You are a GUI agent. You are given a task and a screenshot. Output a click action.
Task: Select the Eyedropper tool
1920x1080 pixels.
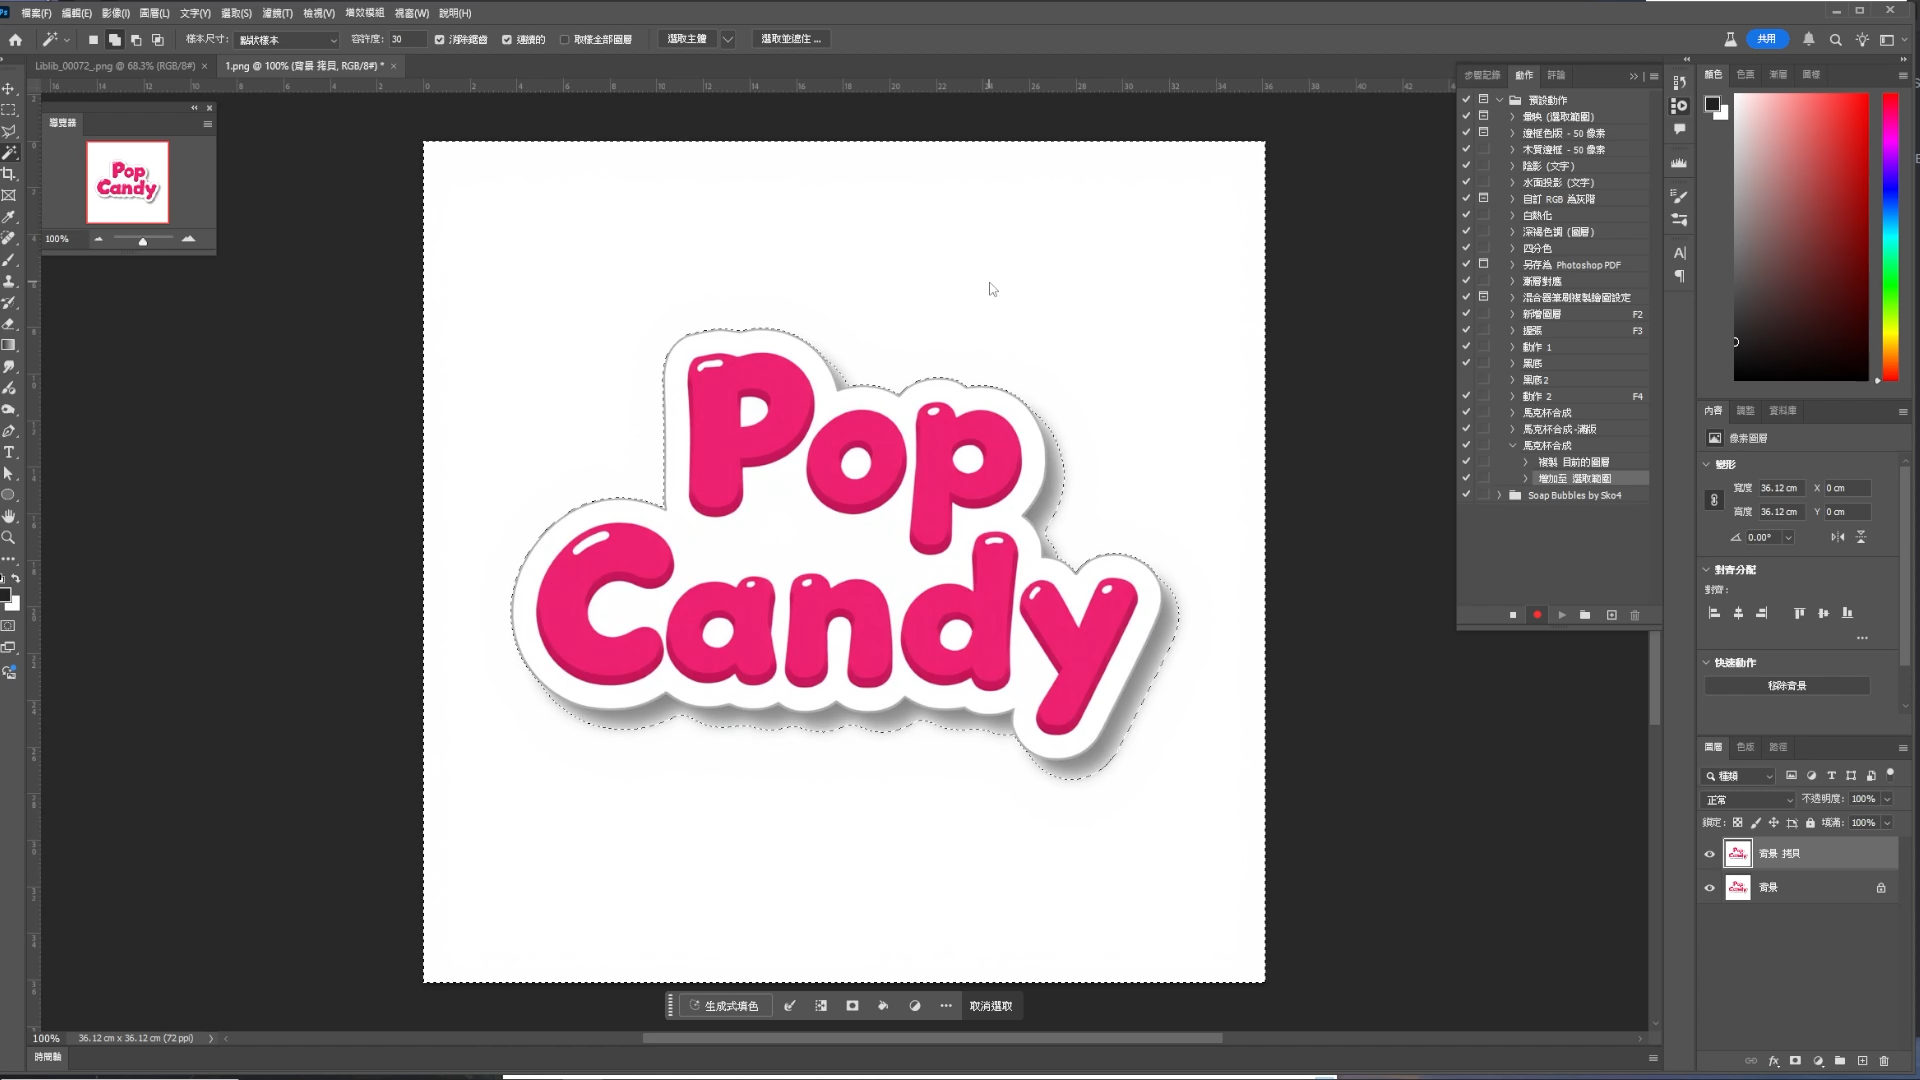[x=9, y=217]
